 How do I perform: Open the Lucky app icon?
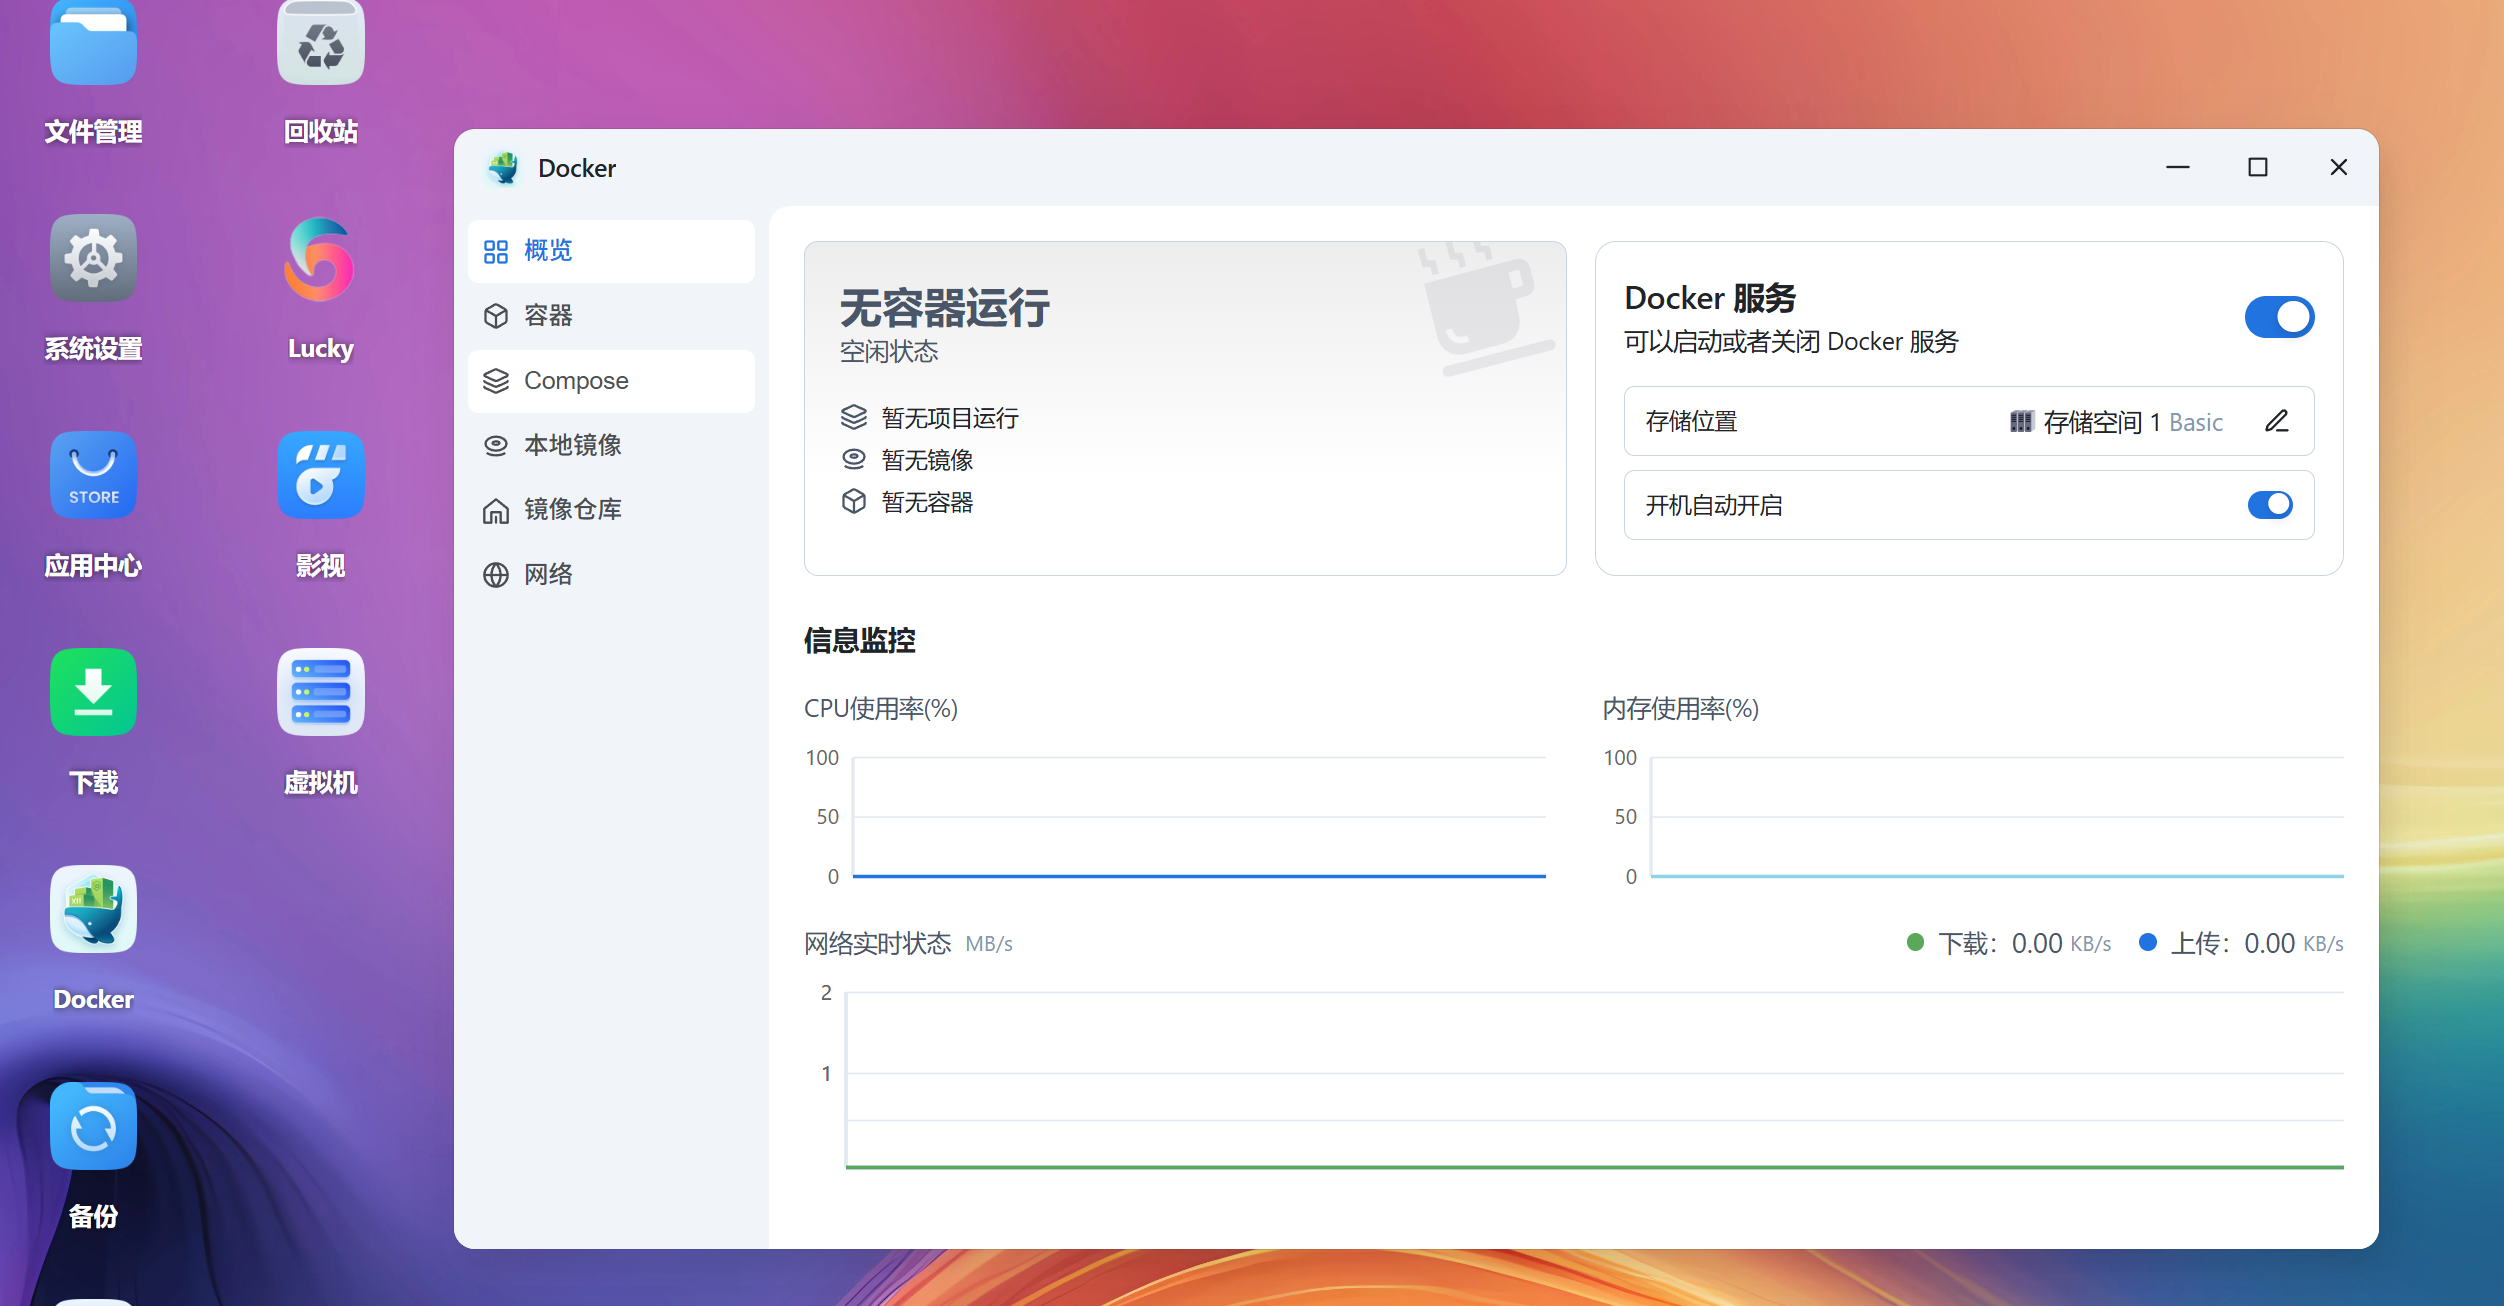(x=320, y=260)
